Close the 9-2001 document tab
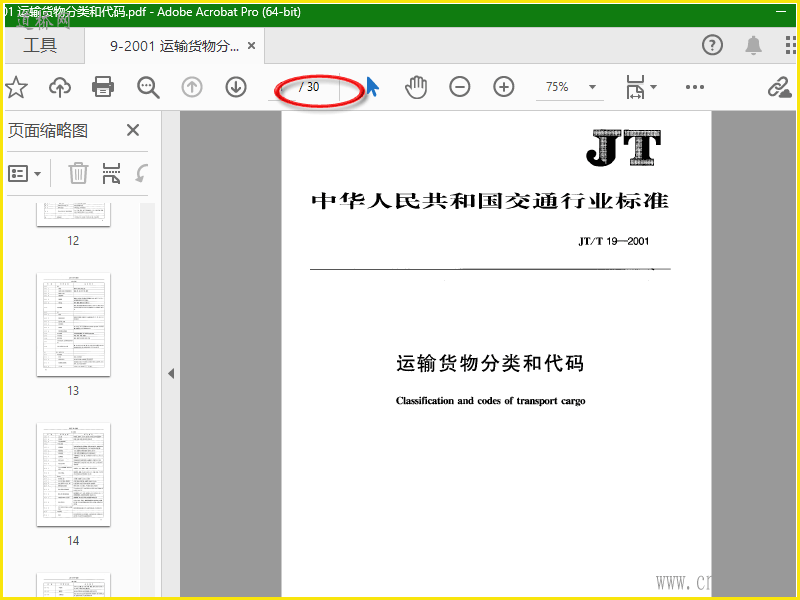This screenshot has width=800, height=600. point(252,46)
